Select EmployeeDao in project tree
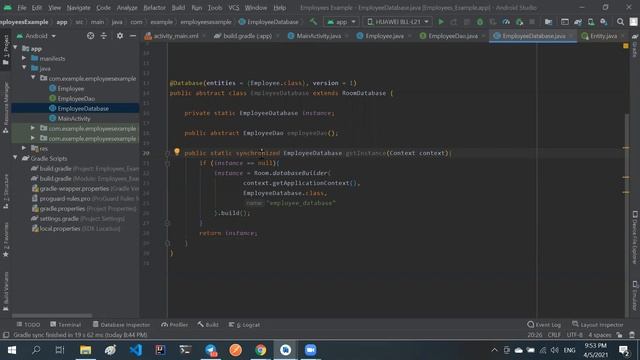The image size is (640, 360). coord(76,98)
